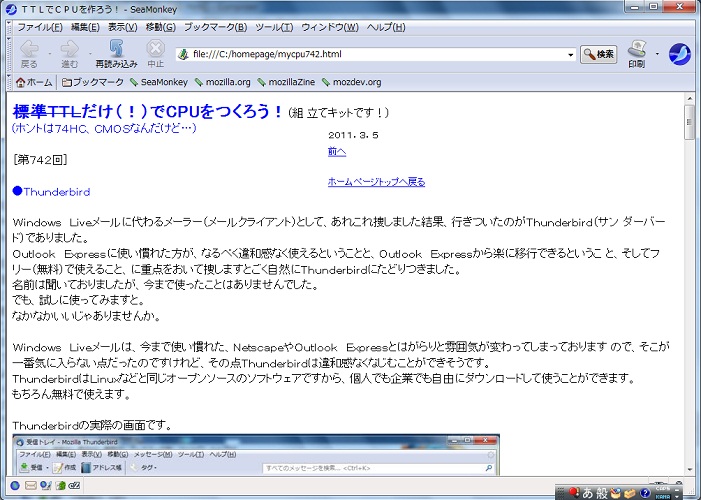Viewport: 701px width, 500px height.
Task: Click the scrollbar up arrow
Action: pyautogui.click(x=689, y=98)
